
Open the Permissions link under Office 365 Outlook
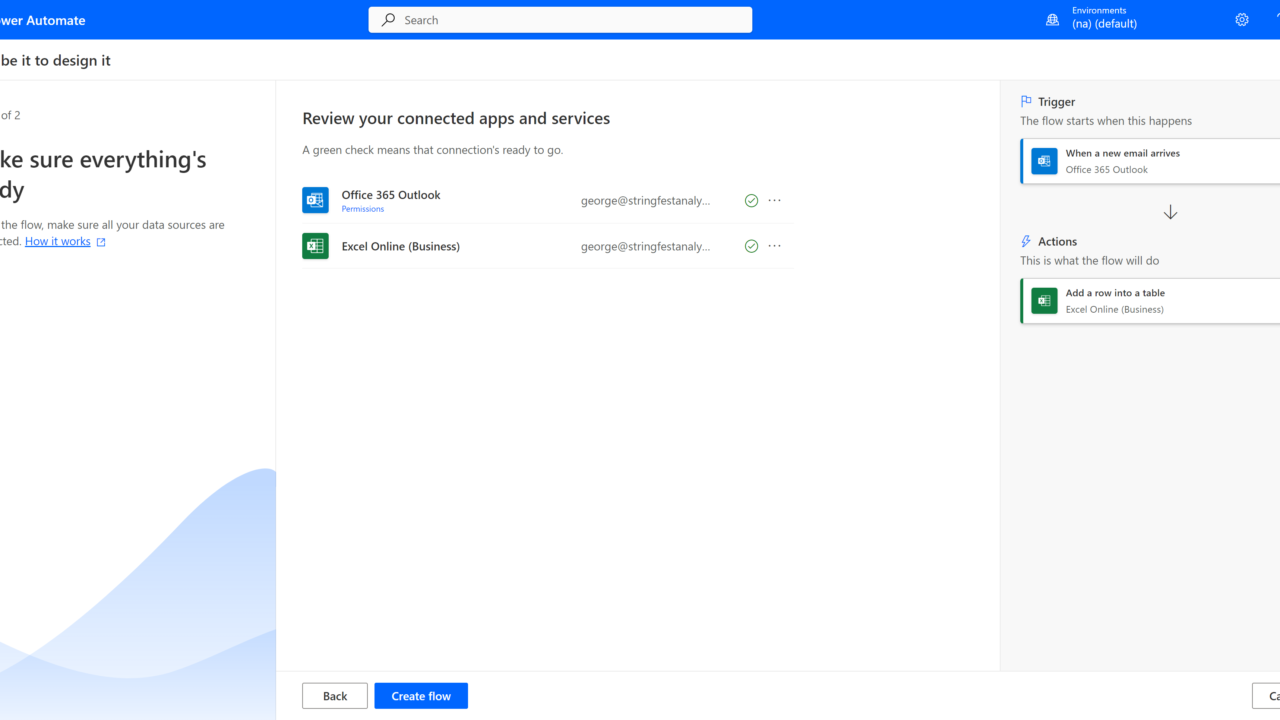pyautogui.click(x=363, y=209)
